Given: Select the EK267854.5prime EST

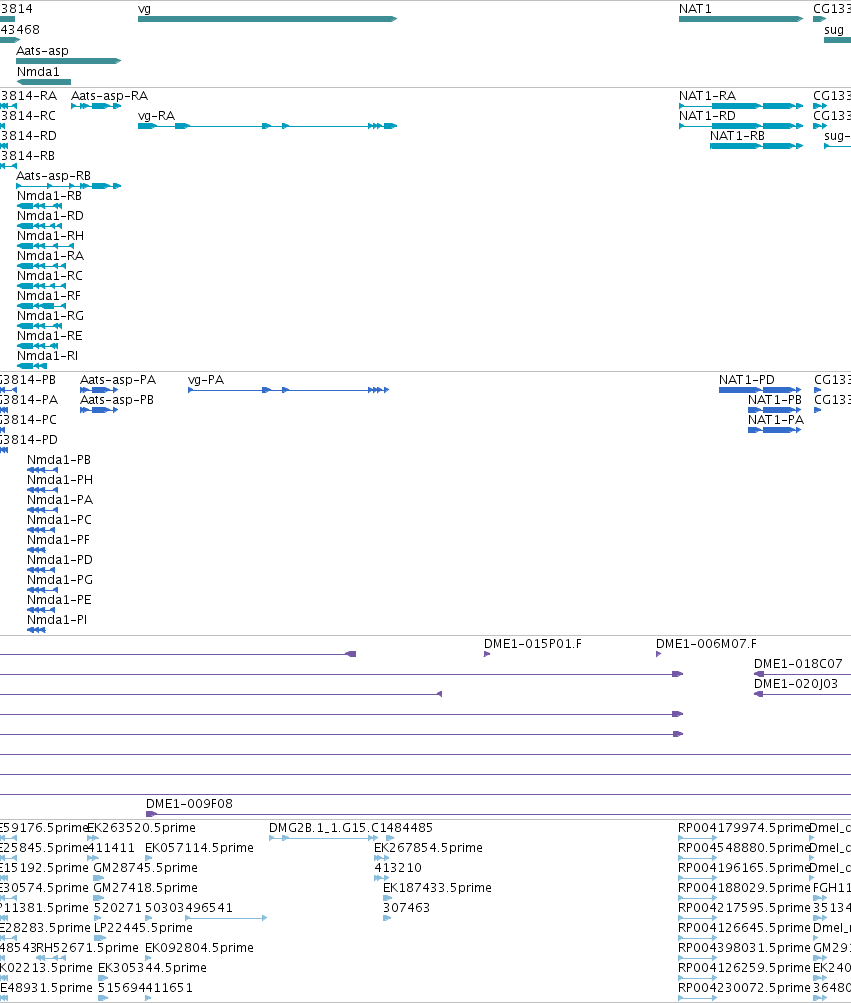Looking at the screenshot, I should [381, 858].
